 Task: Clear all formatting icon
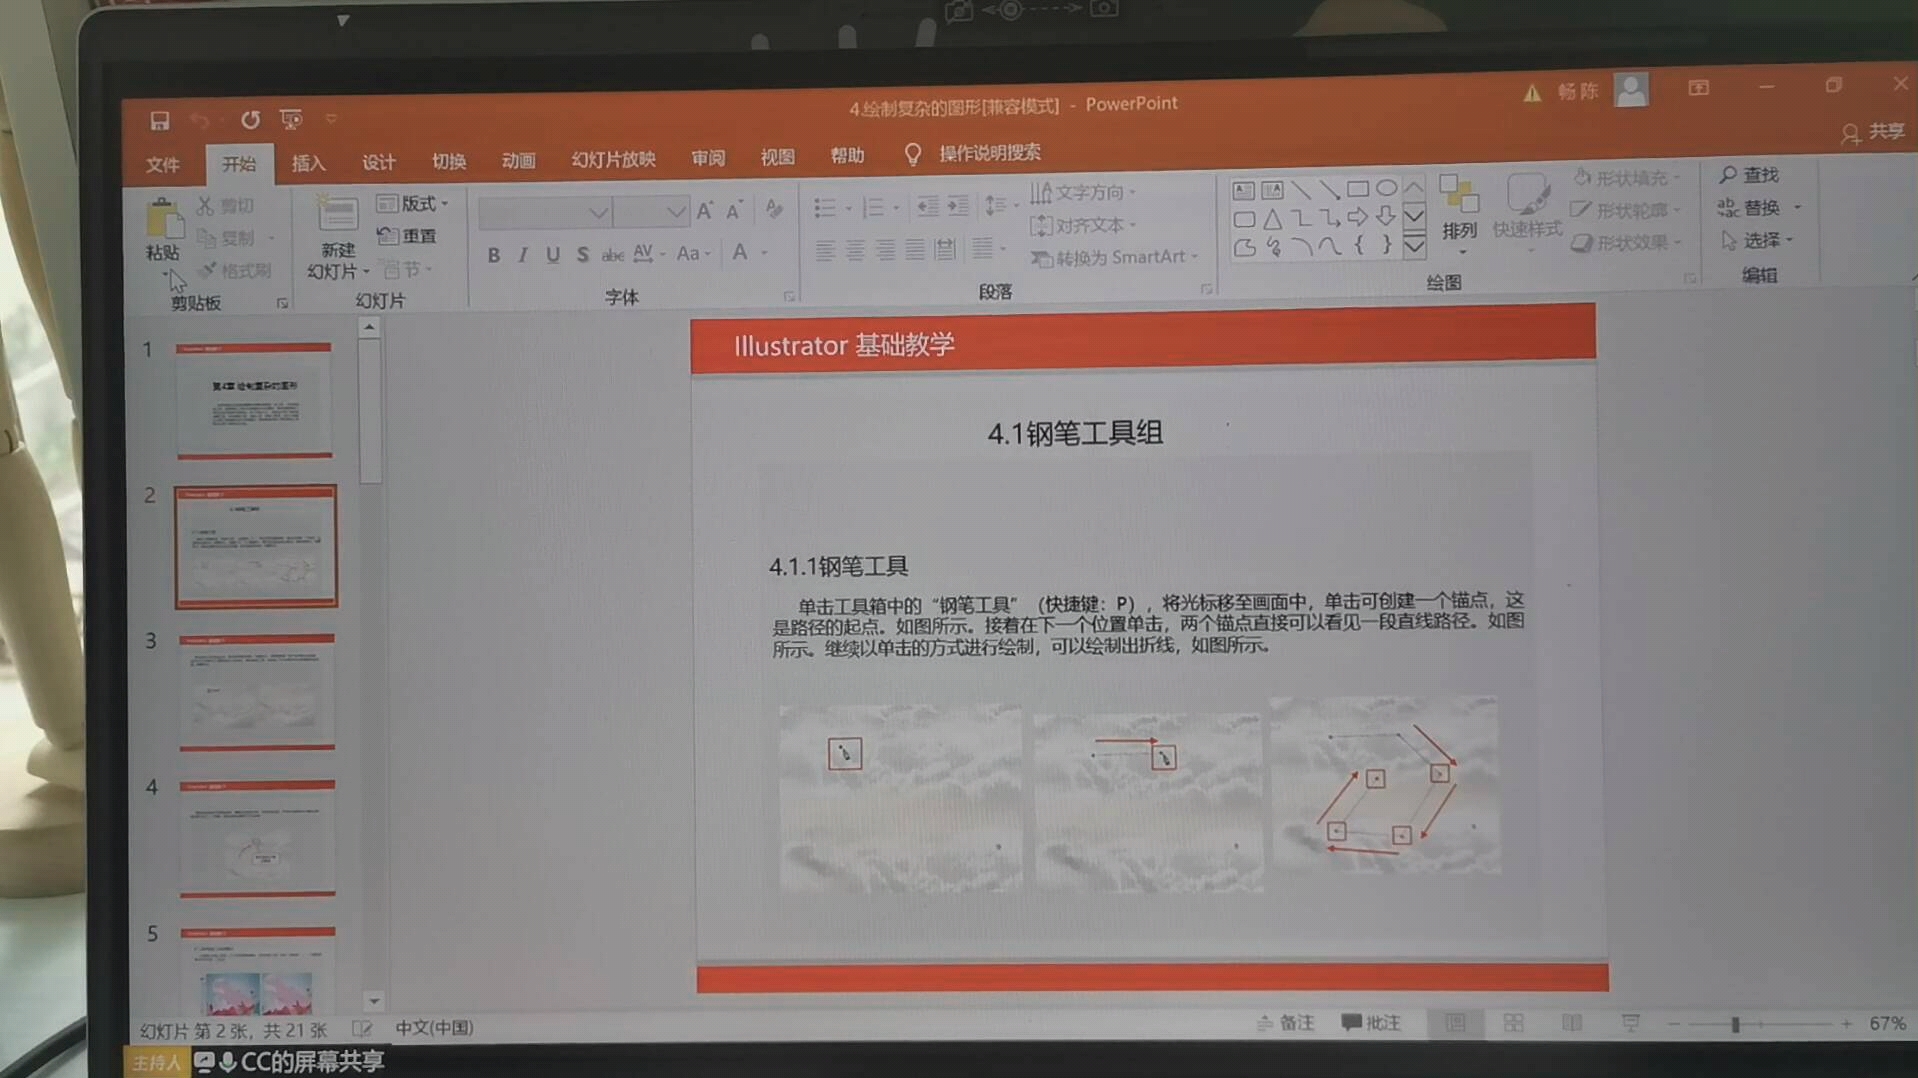click(774, 209)
